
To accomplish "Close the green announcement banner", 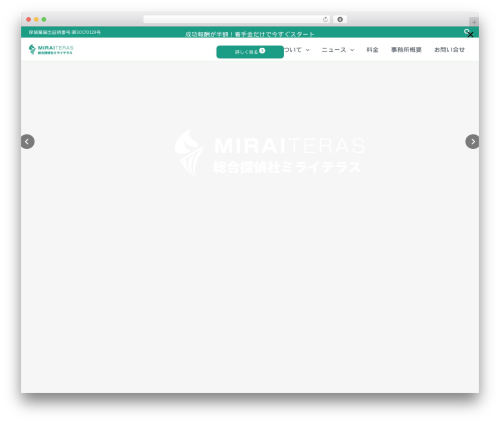I will pos(470,34).
